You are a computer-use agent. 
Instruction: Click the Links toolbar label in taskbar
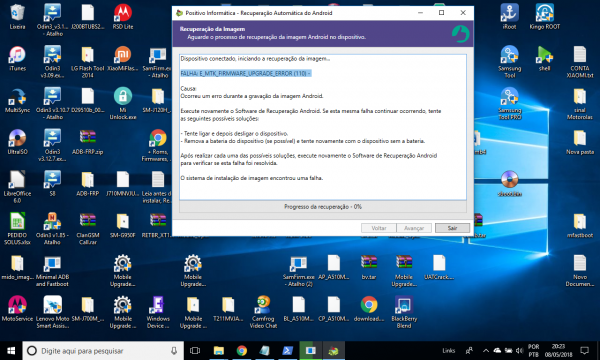tap(449, 350)
